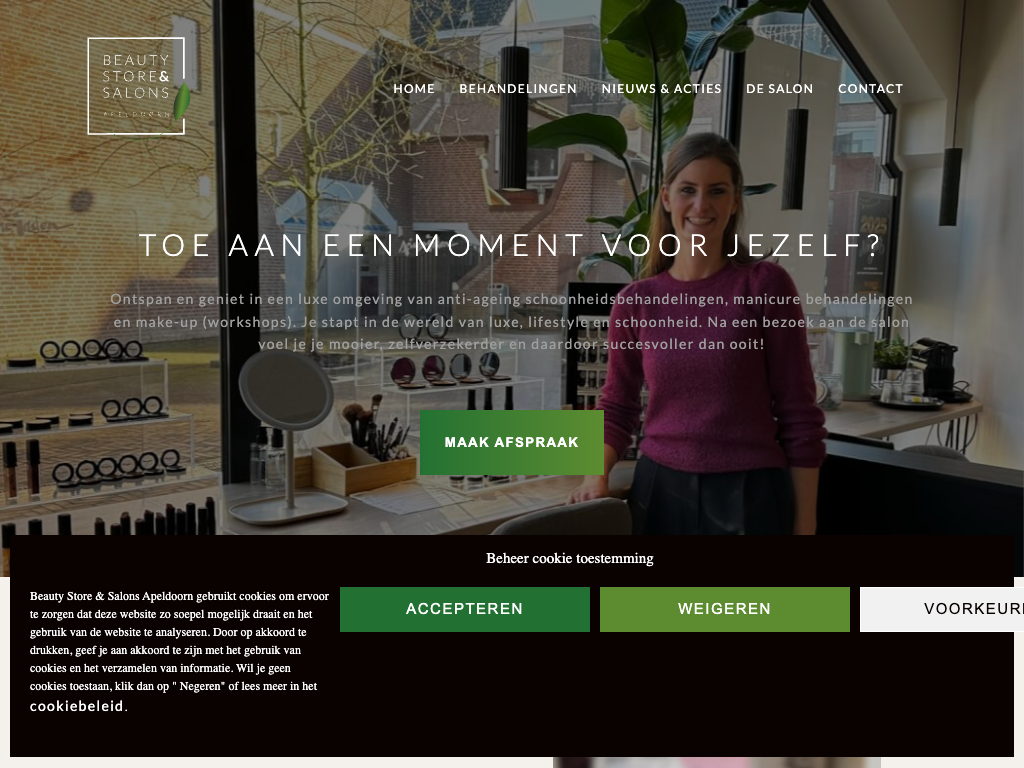
Task: Click the Maak Afspraak button
Action: [511, 442]
